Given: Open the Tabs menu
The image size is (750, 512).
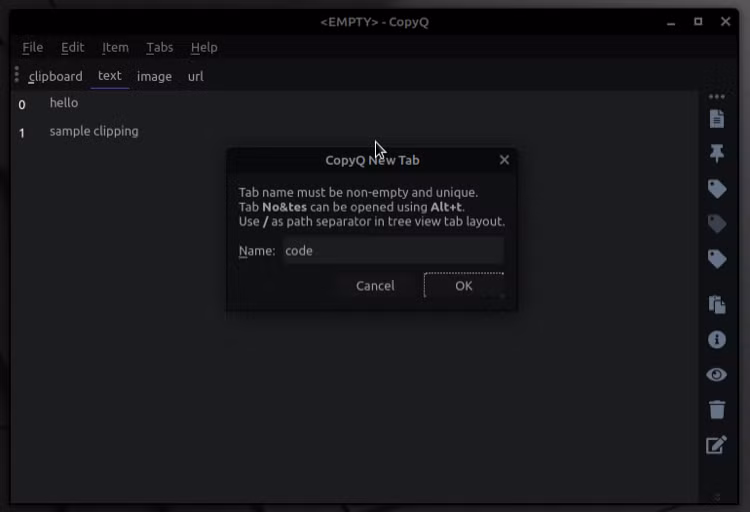Looking at the screenshot, I should [160, 47].
